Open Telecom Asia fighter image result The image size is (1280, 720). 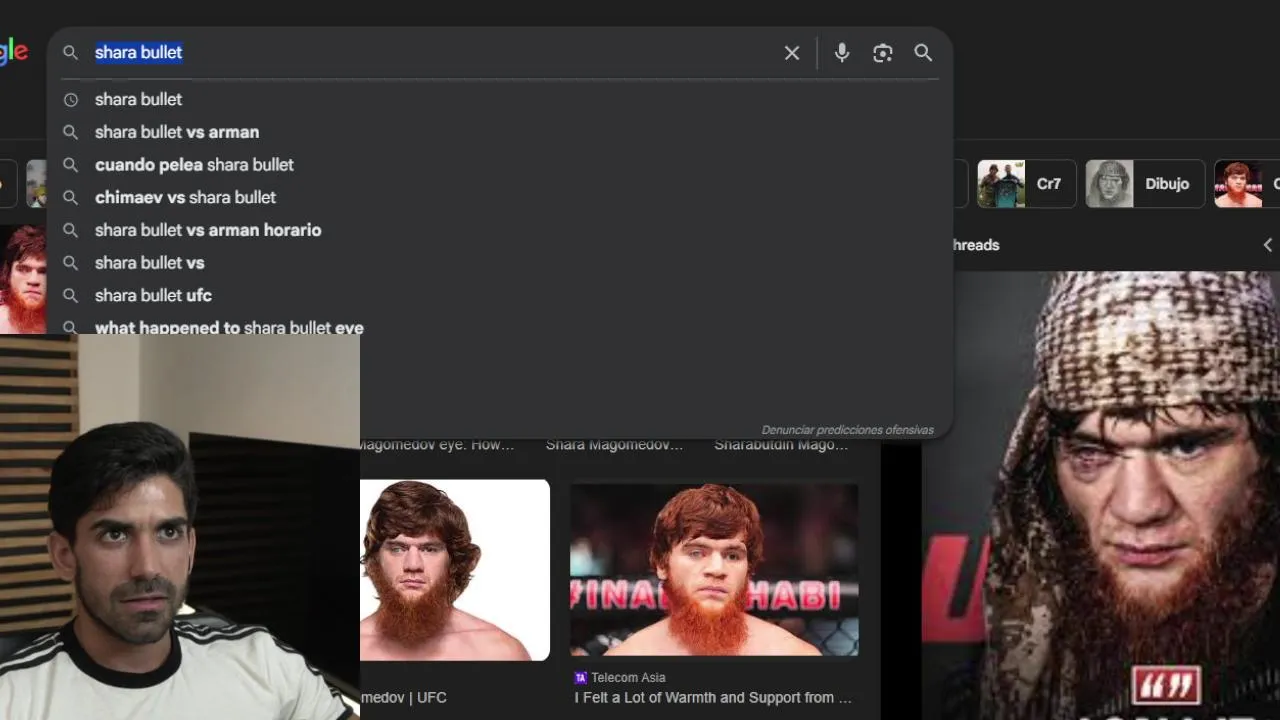[x=714, y=570]
